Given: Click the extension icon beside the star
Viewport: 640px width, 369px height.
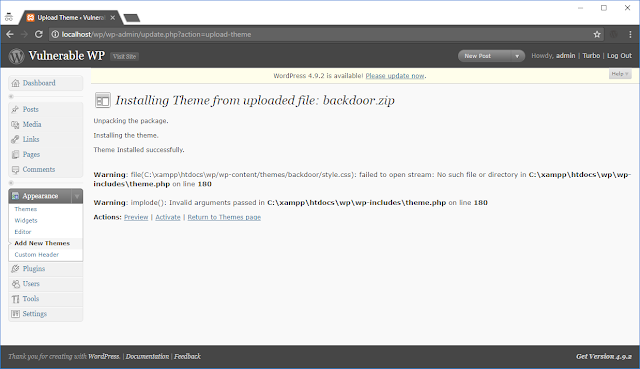Looking at the screenshot, I should [x=613, y=35].
